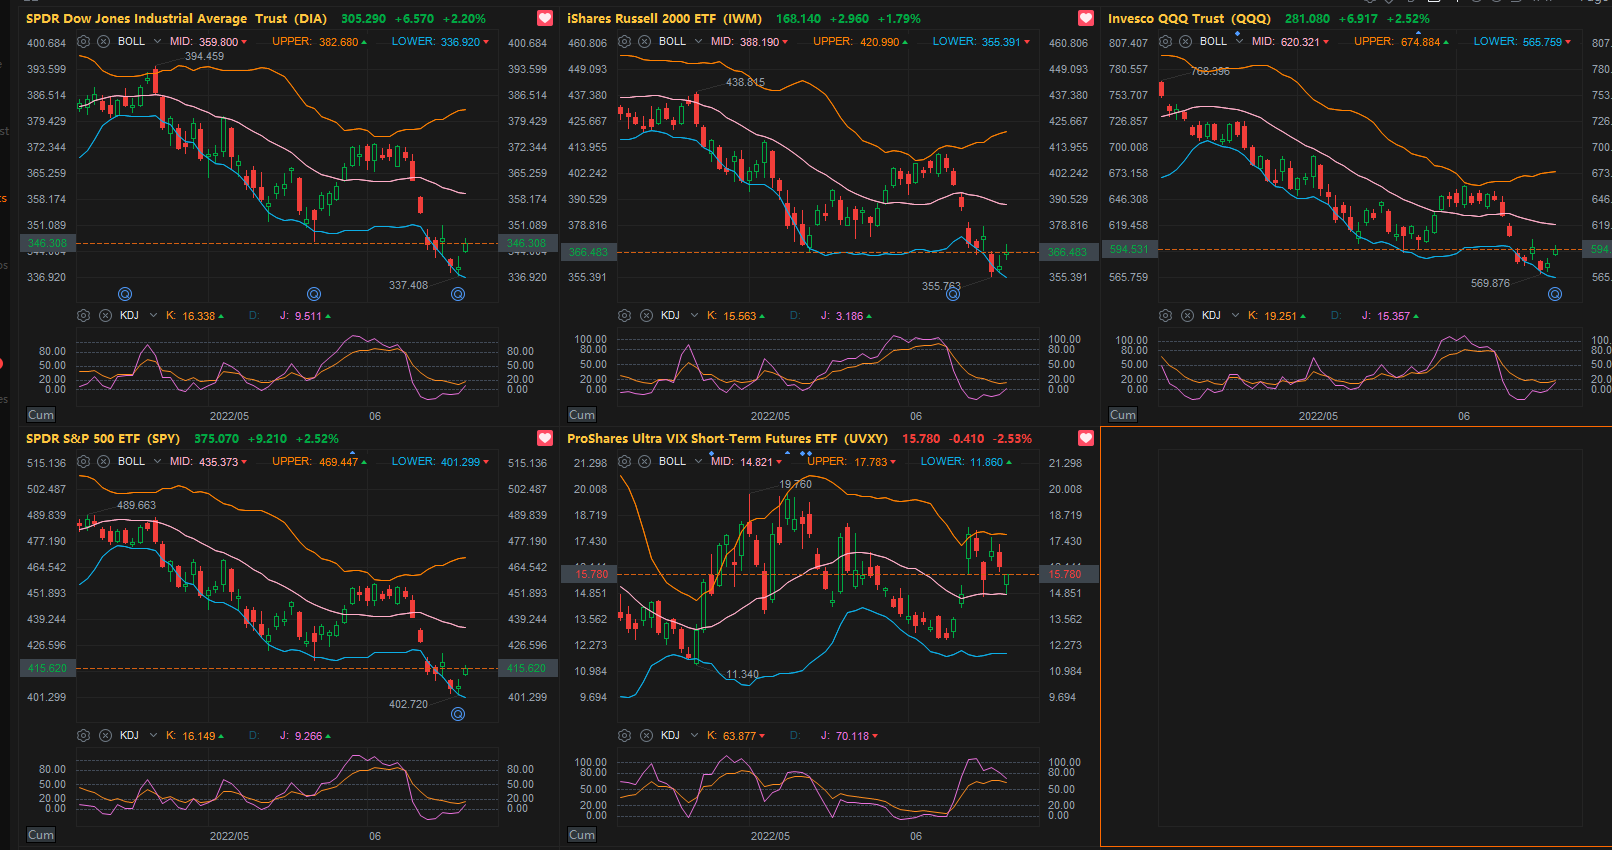This screenshot has width=1612, height=850.
Task: Remove BOLL indicator from IWM chart
Action: point(645,42)
